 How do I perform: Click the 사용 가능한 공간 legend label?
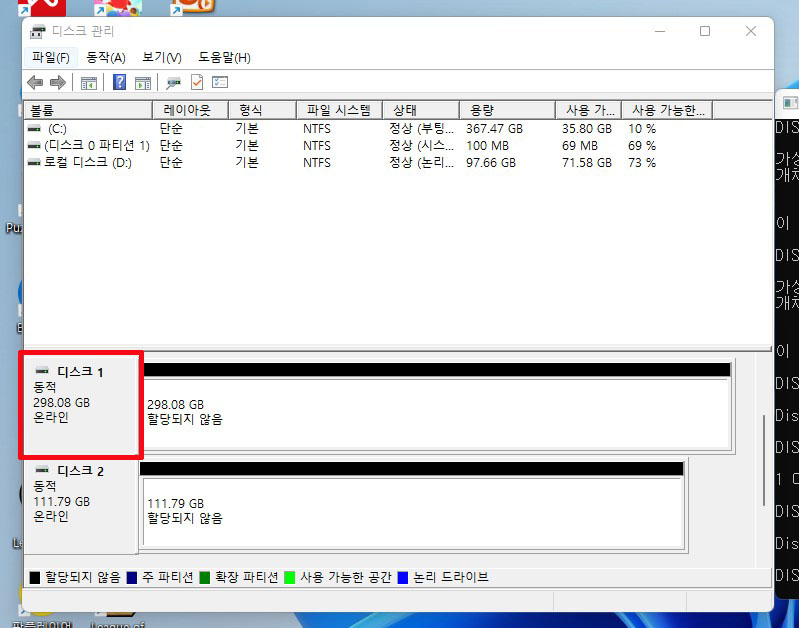345,578
